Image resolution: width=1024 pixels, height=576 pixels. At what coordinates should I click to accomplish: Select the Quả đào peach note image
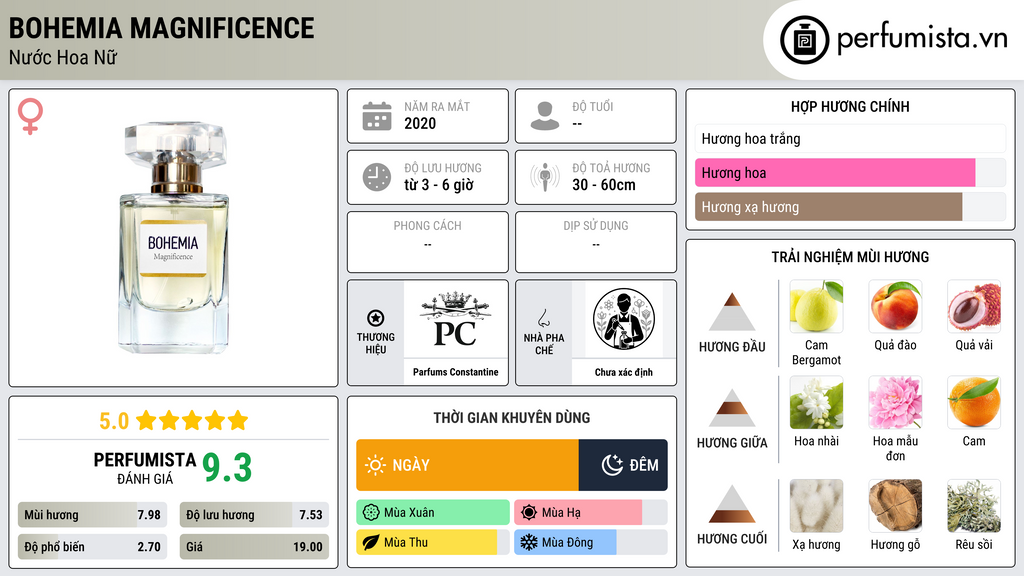tap(895, 306)
